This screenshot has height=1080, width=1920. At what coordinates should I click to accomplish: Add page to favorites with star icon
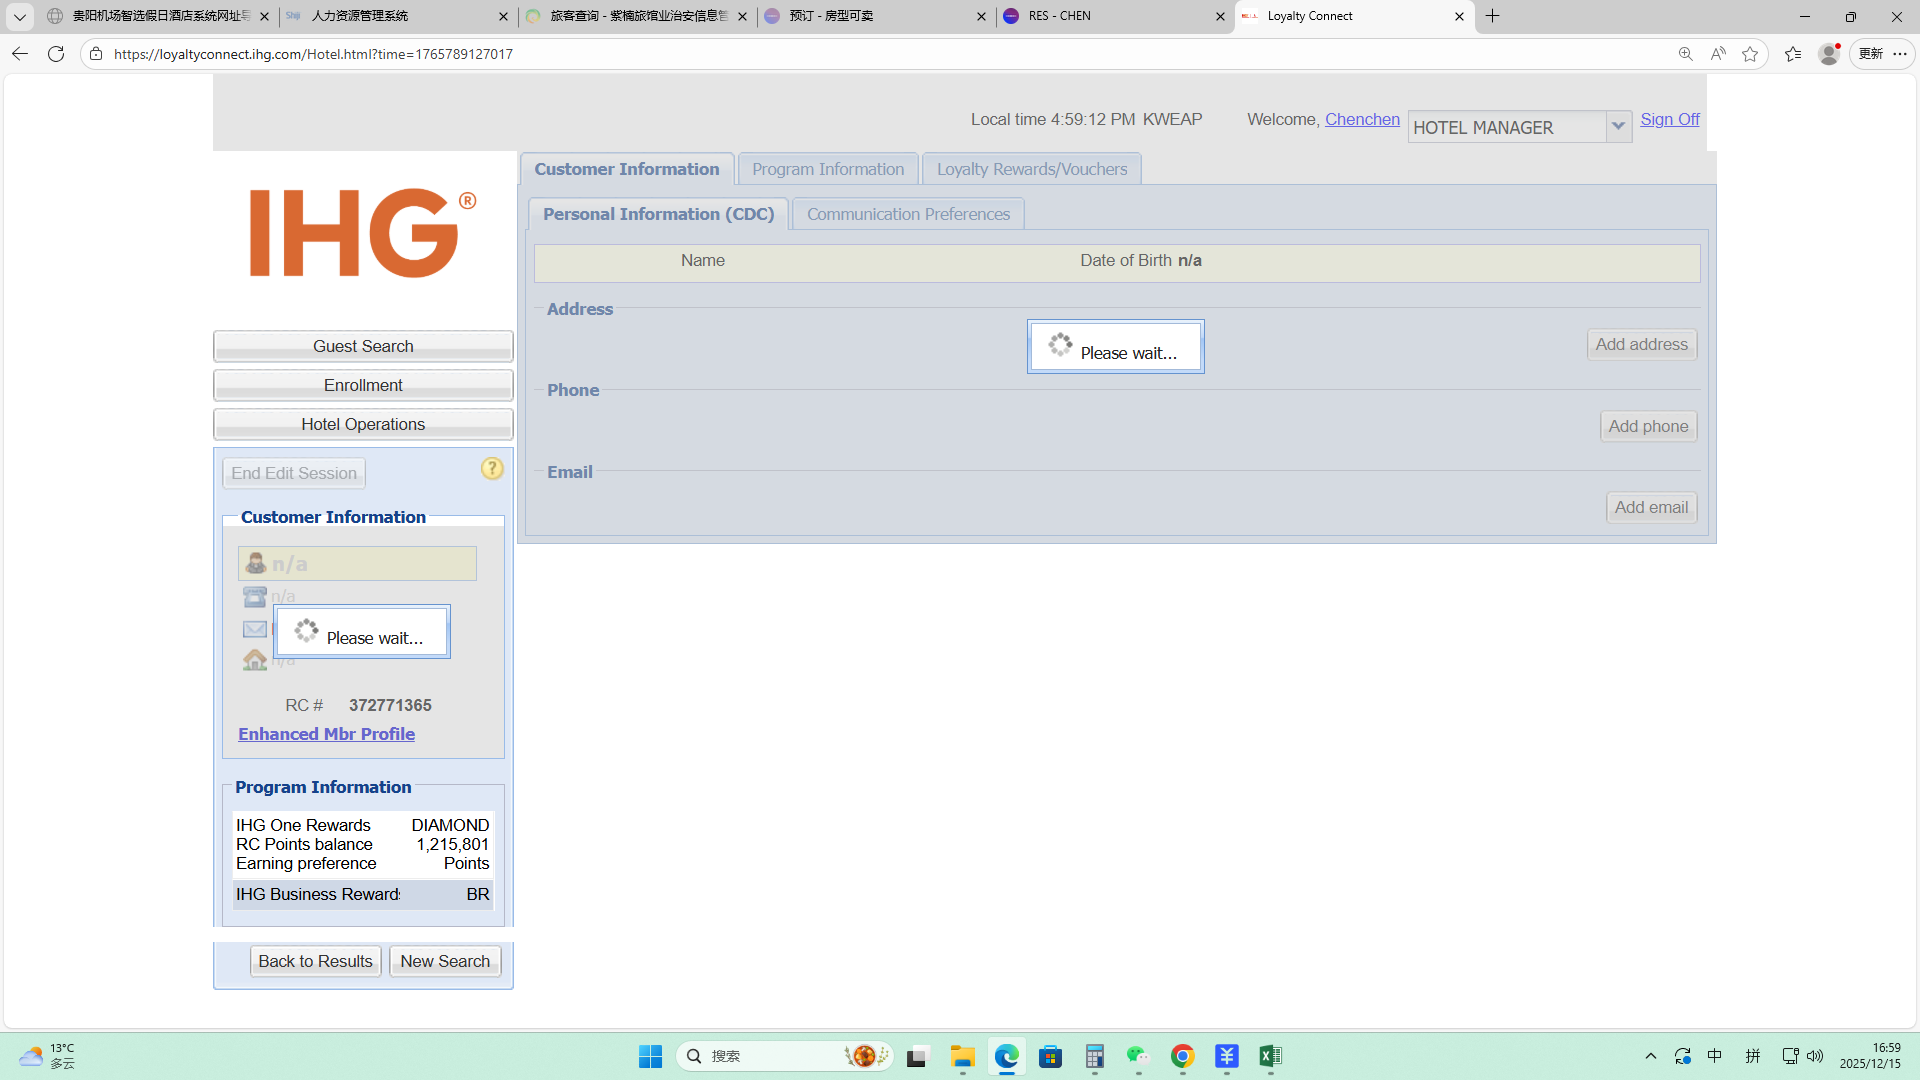click(x=1750, y=54)
